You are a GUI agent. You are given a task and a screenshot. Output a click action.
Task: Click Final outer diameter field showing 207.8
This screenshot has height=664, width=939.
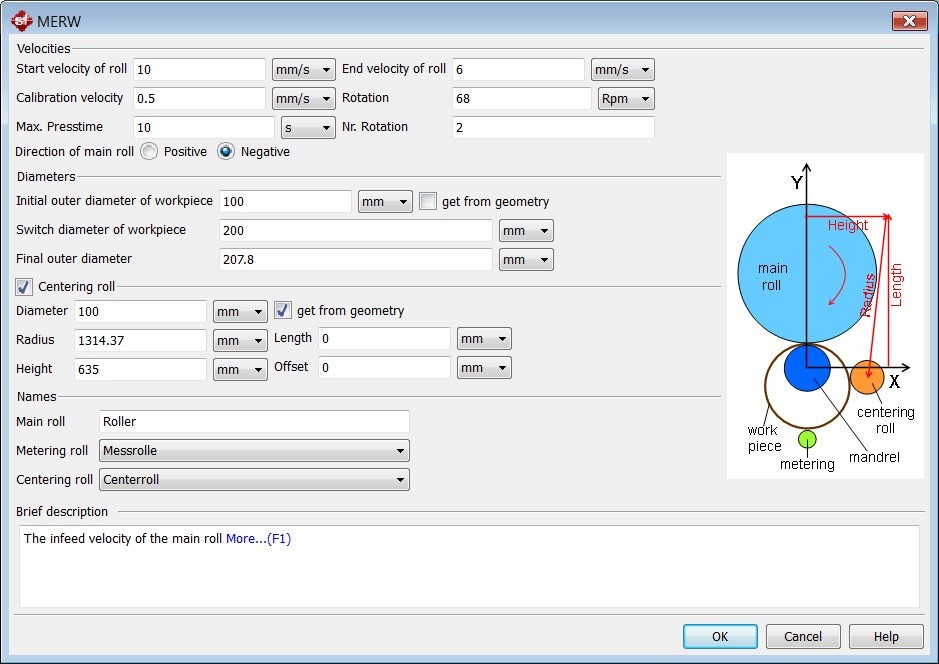pos(356,260)
